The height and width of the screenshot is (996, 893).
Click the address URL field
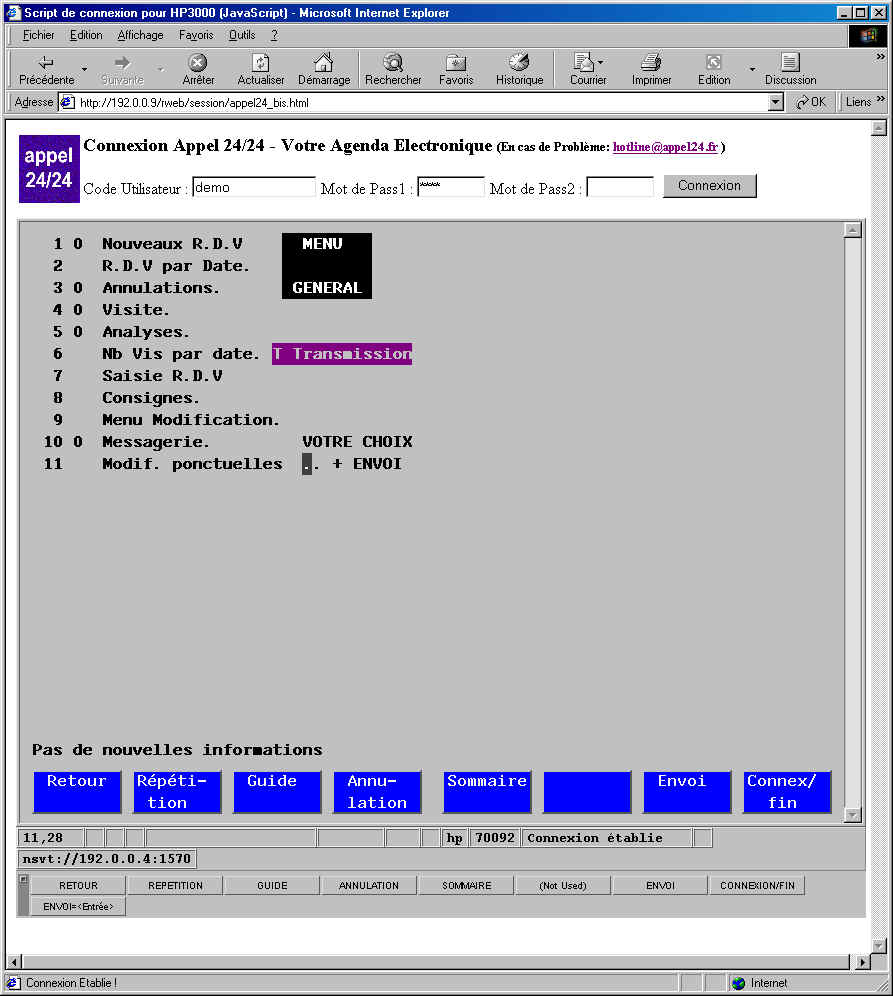click(x=421, y=102)
